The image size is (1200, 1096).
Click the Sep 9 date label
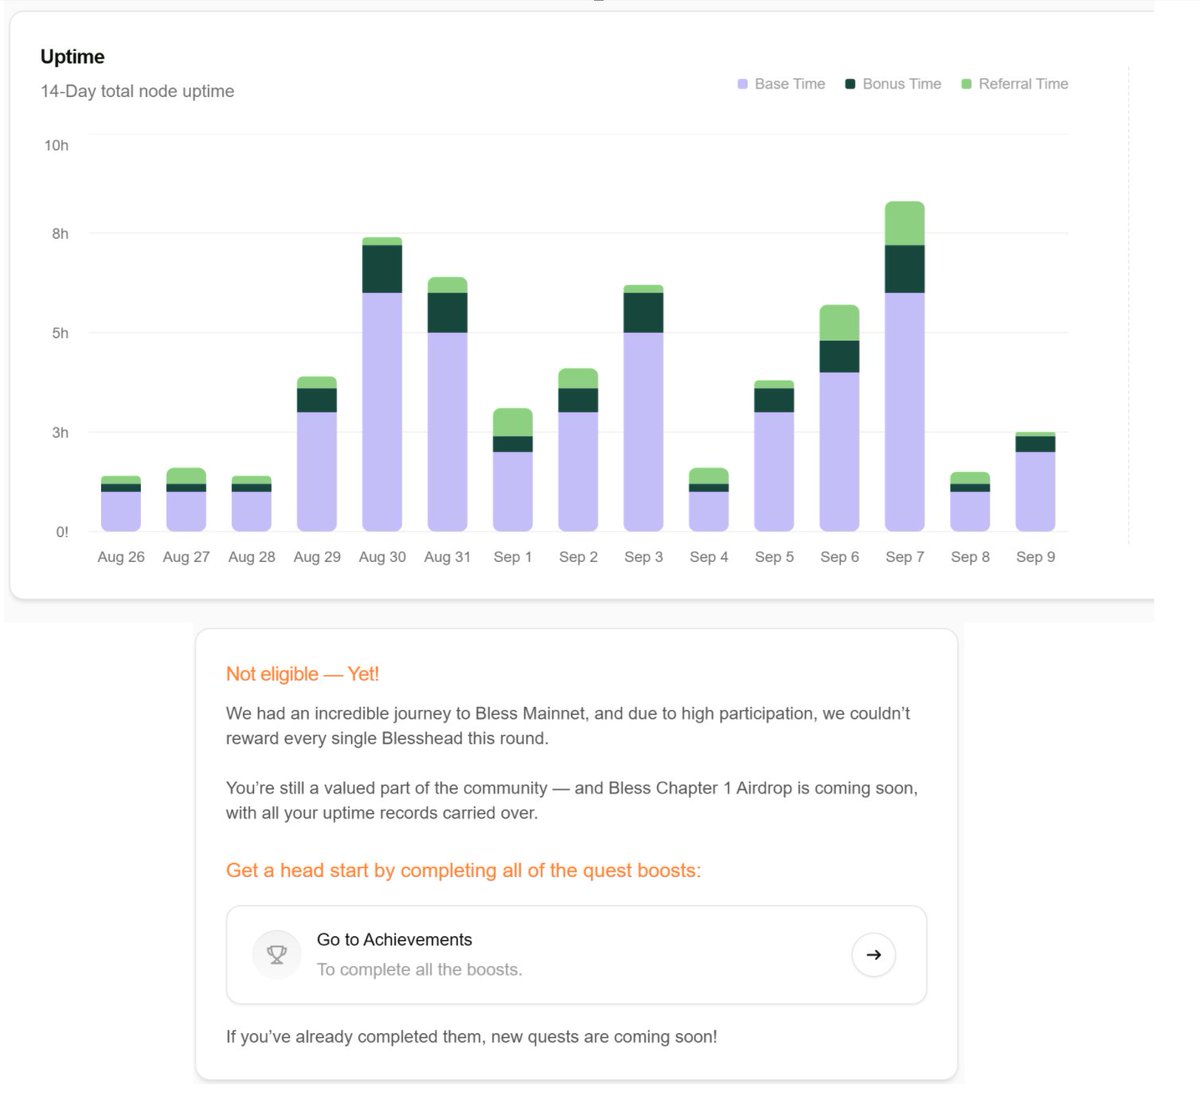pos(1035,557)
